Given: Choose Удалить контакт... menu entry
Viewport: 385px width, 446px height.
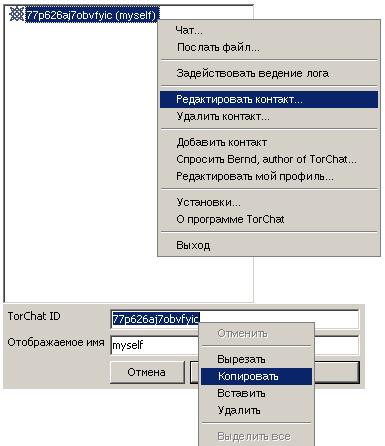Looking at the screenshot, I should pos(269,116).
